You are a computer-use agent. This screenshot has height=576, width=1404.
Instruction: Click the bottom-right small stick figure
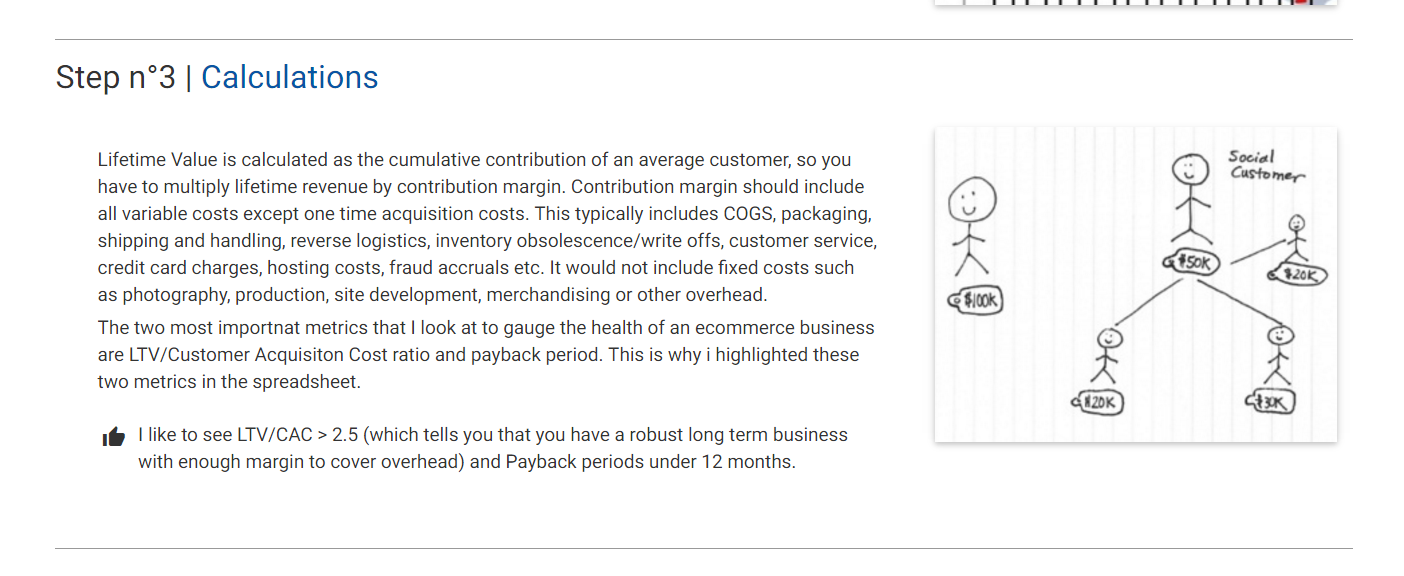(x=1279, y=355)
